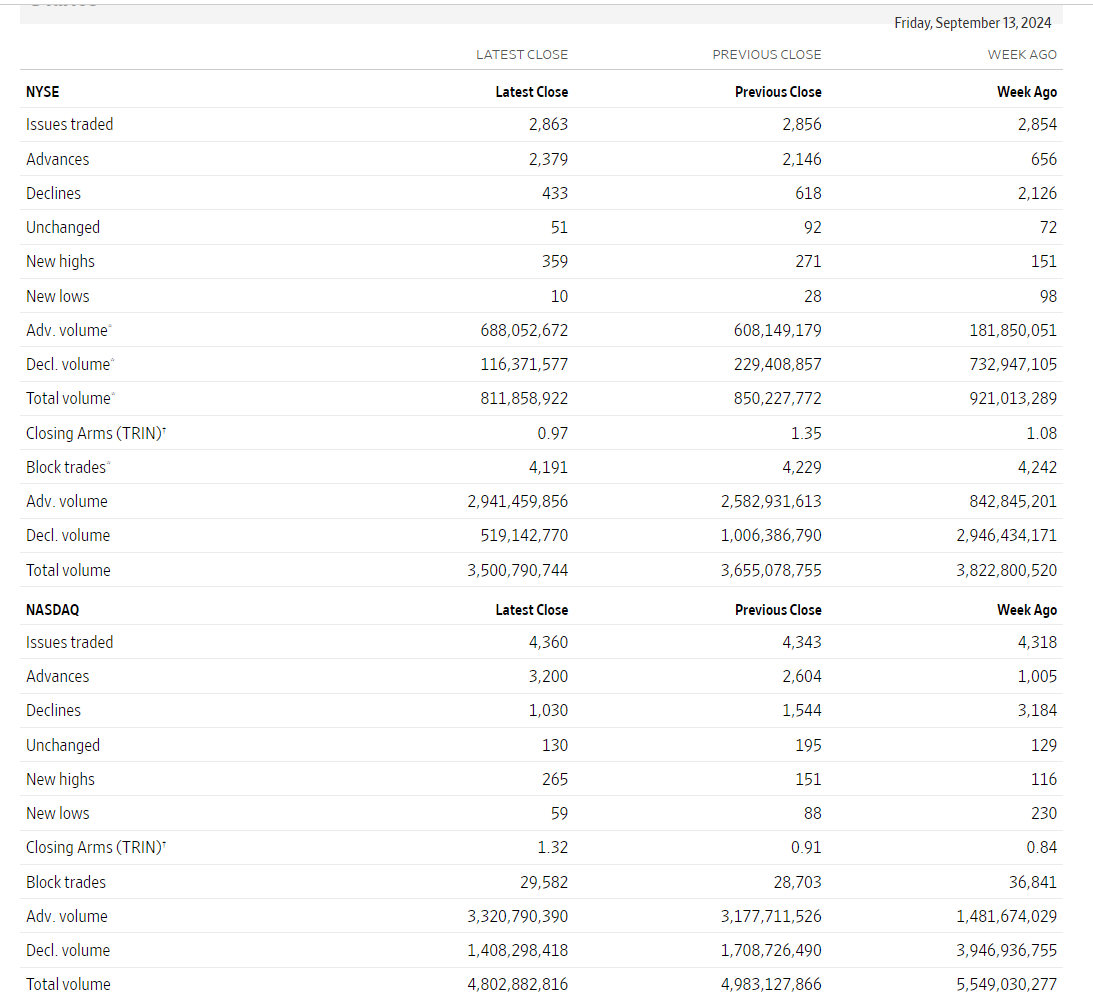Click the date Friday, September 13, 2024
This screenshot has width=1093, height=996.
point(972,23)
